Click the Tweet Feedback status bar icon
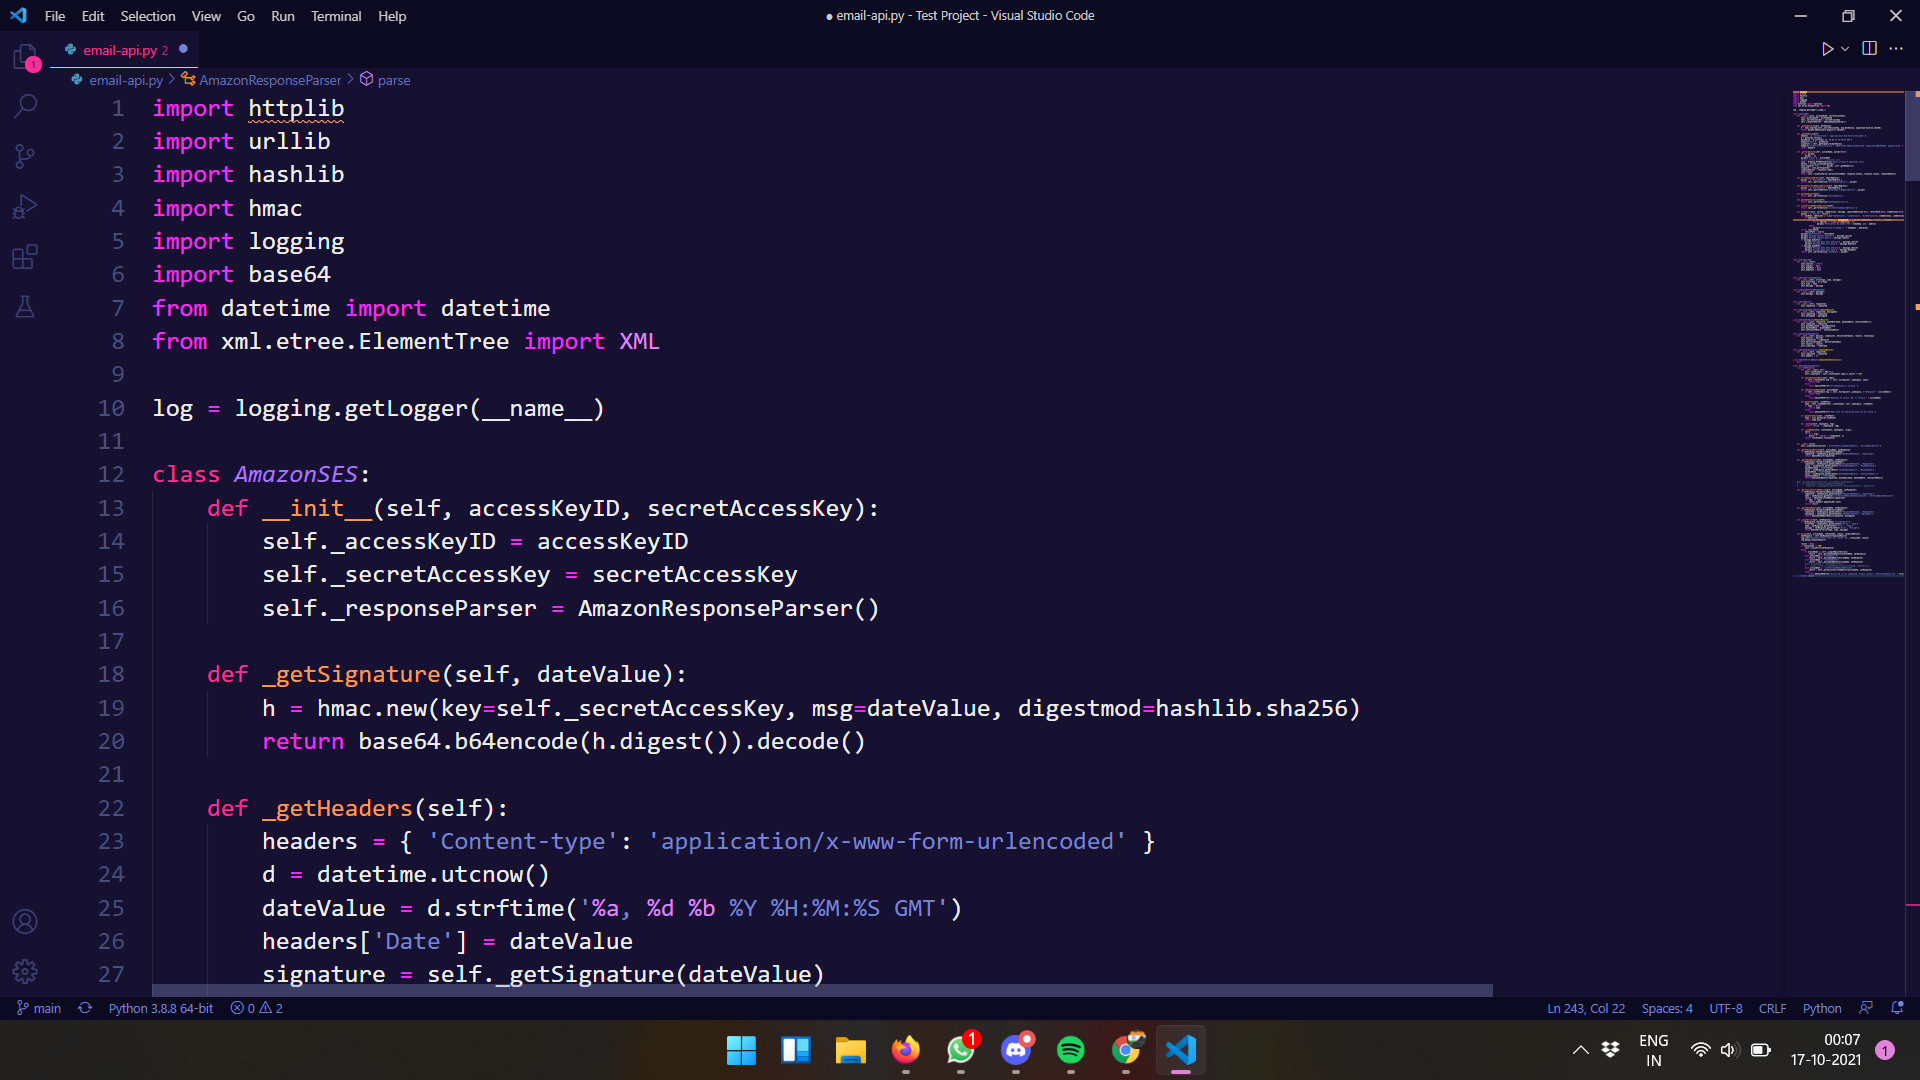The image size is (1920, 1080). (1865, 1008)
